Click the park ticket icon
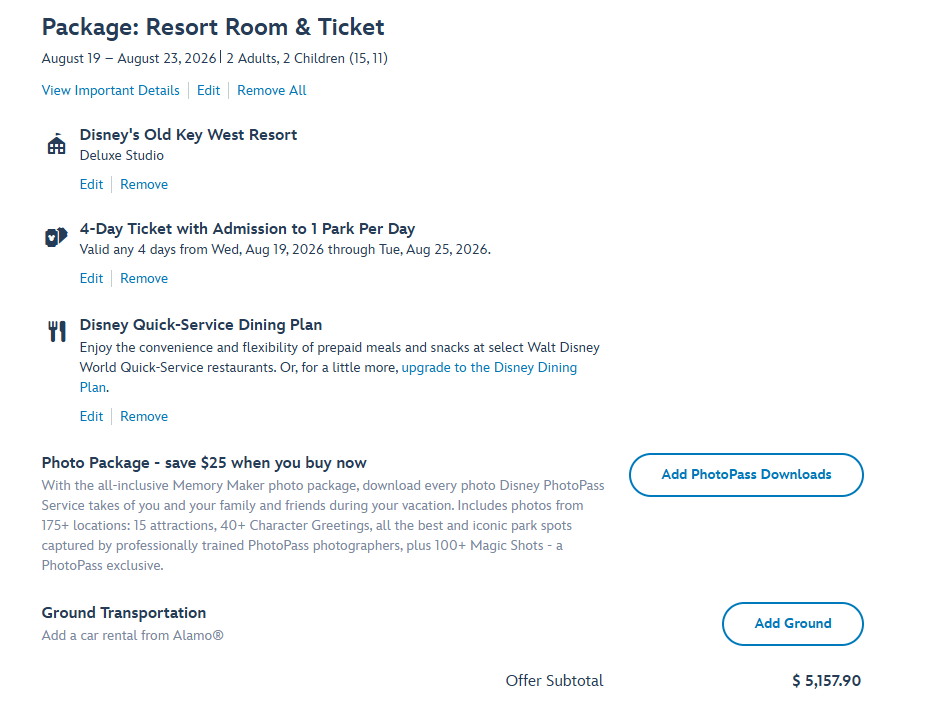 [55, 236]
